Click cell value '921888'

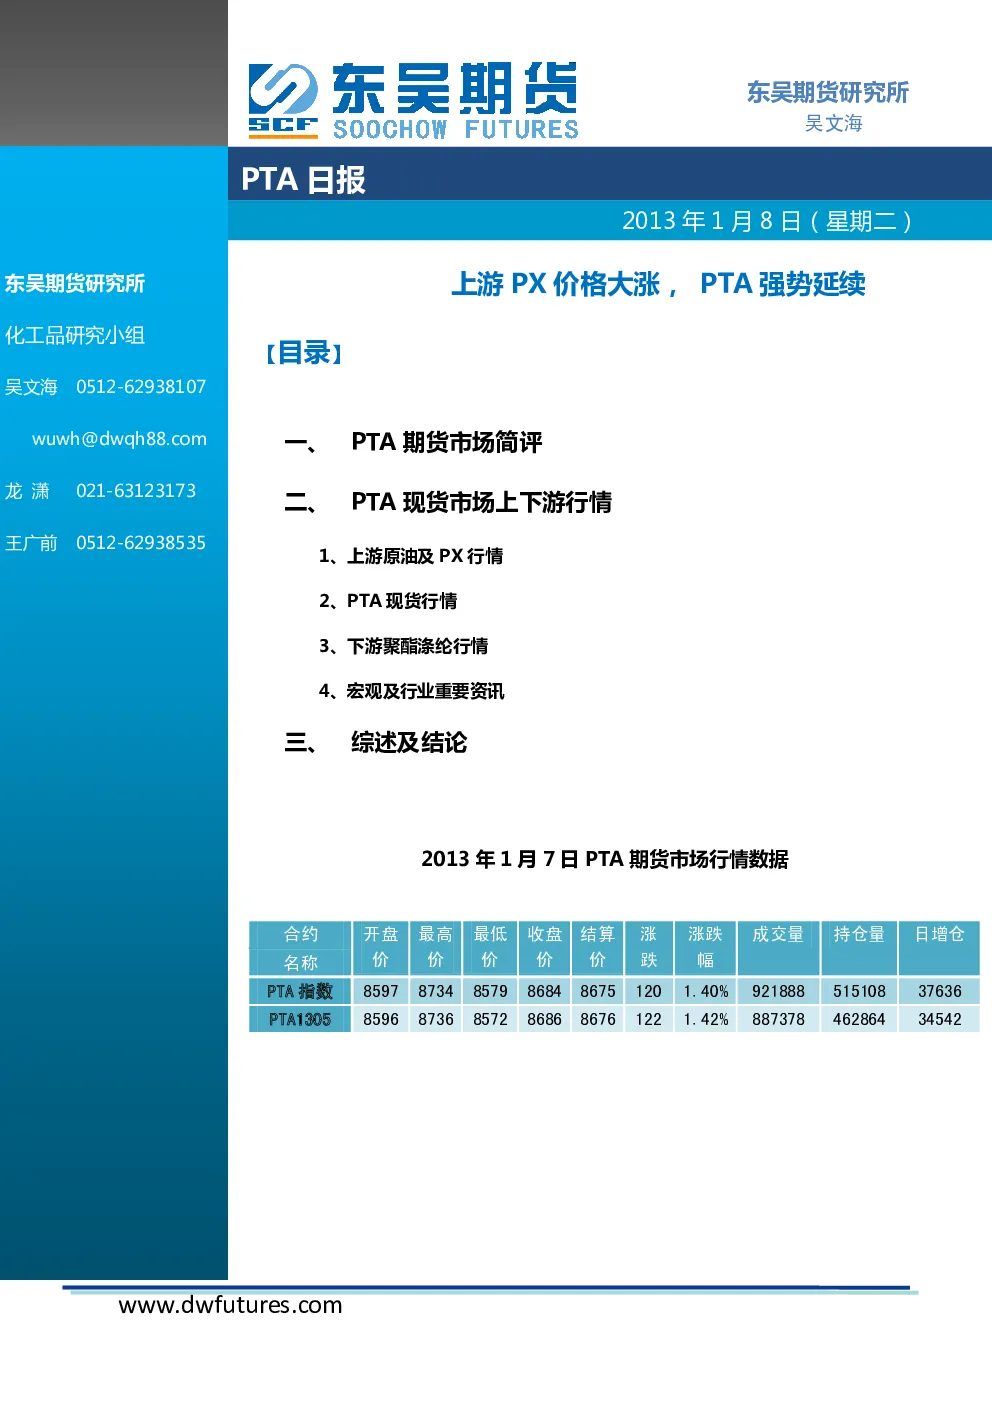[x=778, y=991]
